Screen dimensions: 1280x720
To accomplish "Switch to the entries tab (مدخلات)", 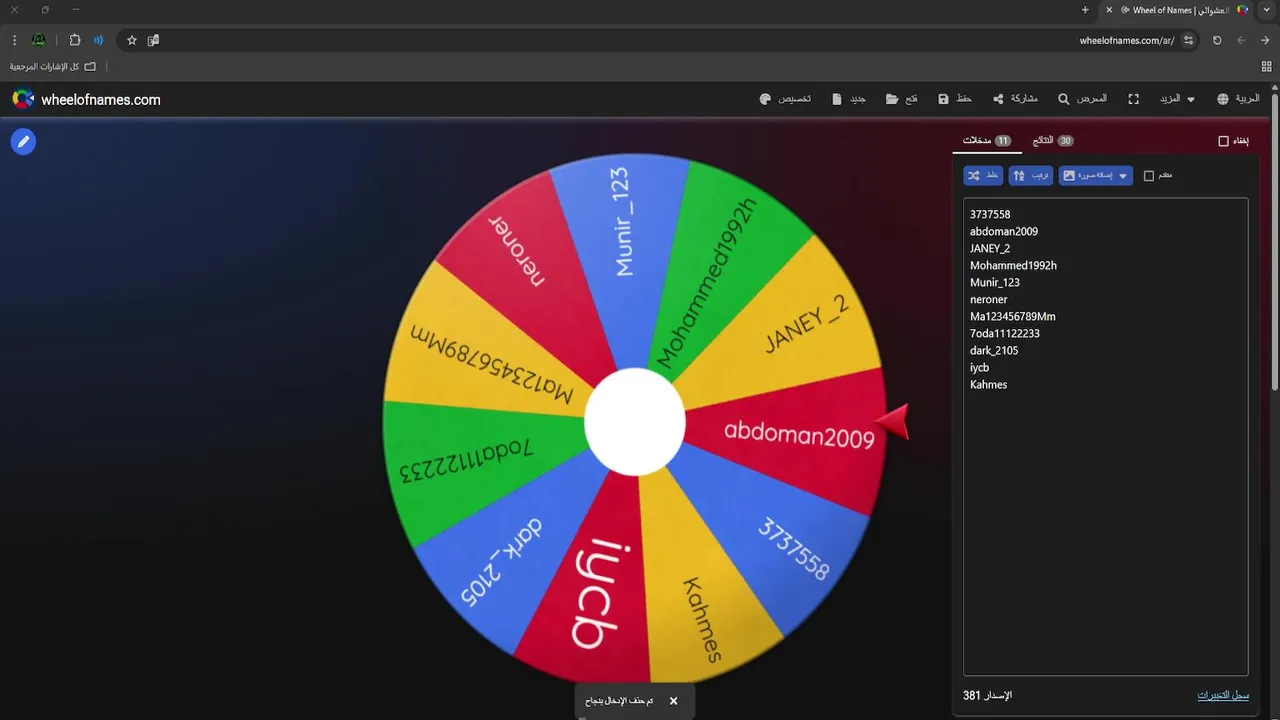I will (x=987, y=141).
